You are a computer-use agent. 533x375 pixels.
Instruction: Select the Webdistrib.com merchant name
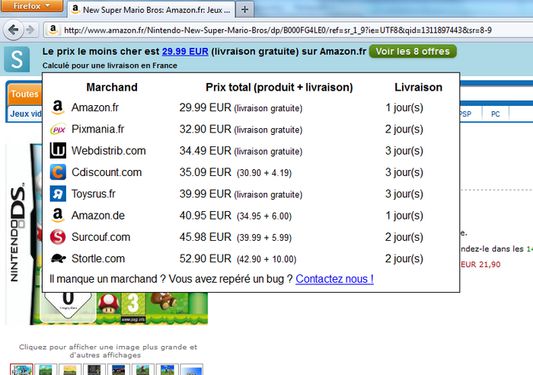click(109, 151)
